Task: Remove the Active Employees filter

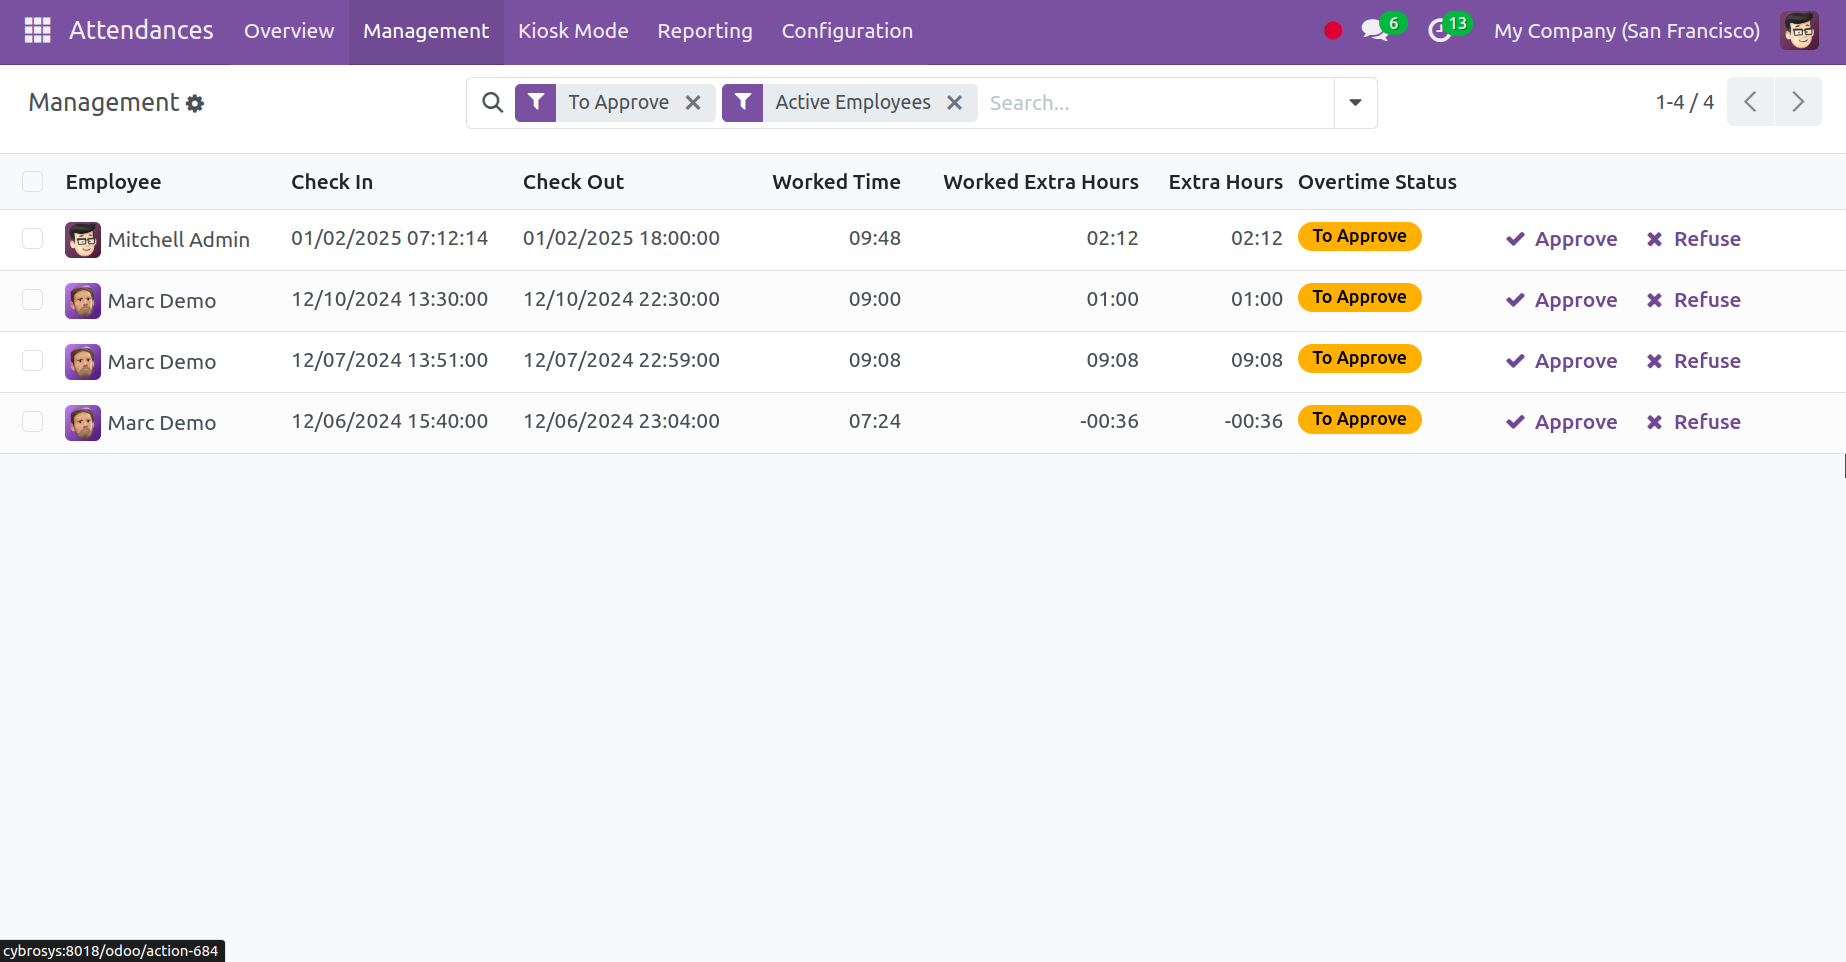Action: 955,102
